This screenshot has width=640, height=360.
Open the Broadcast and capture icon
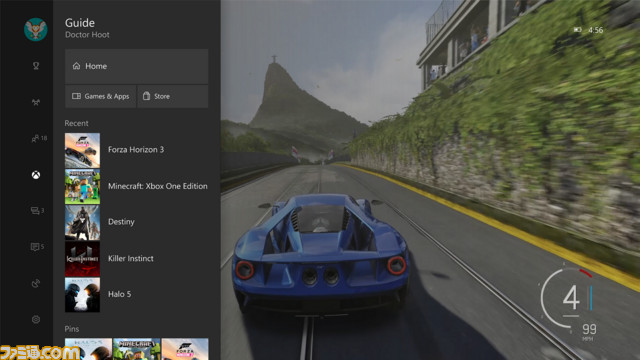coord(36,283)
